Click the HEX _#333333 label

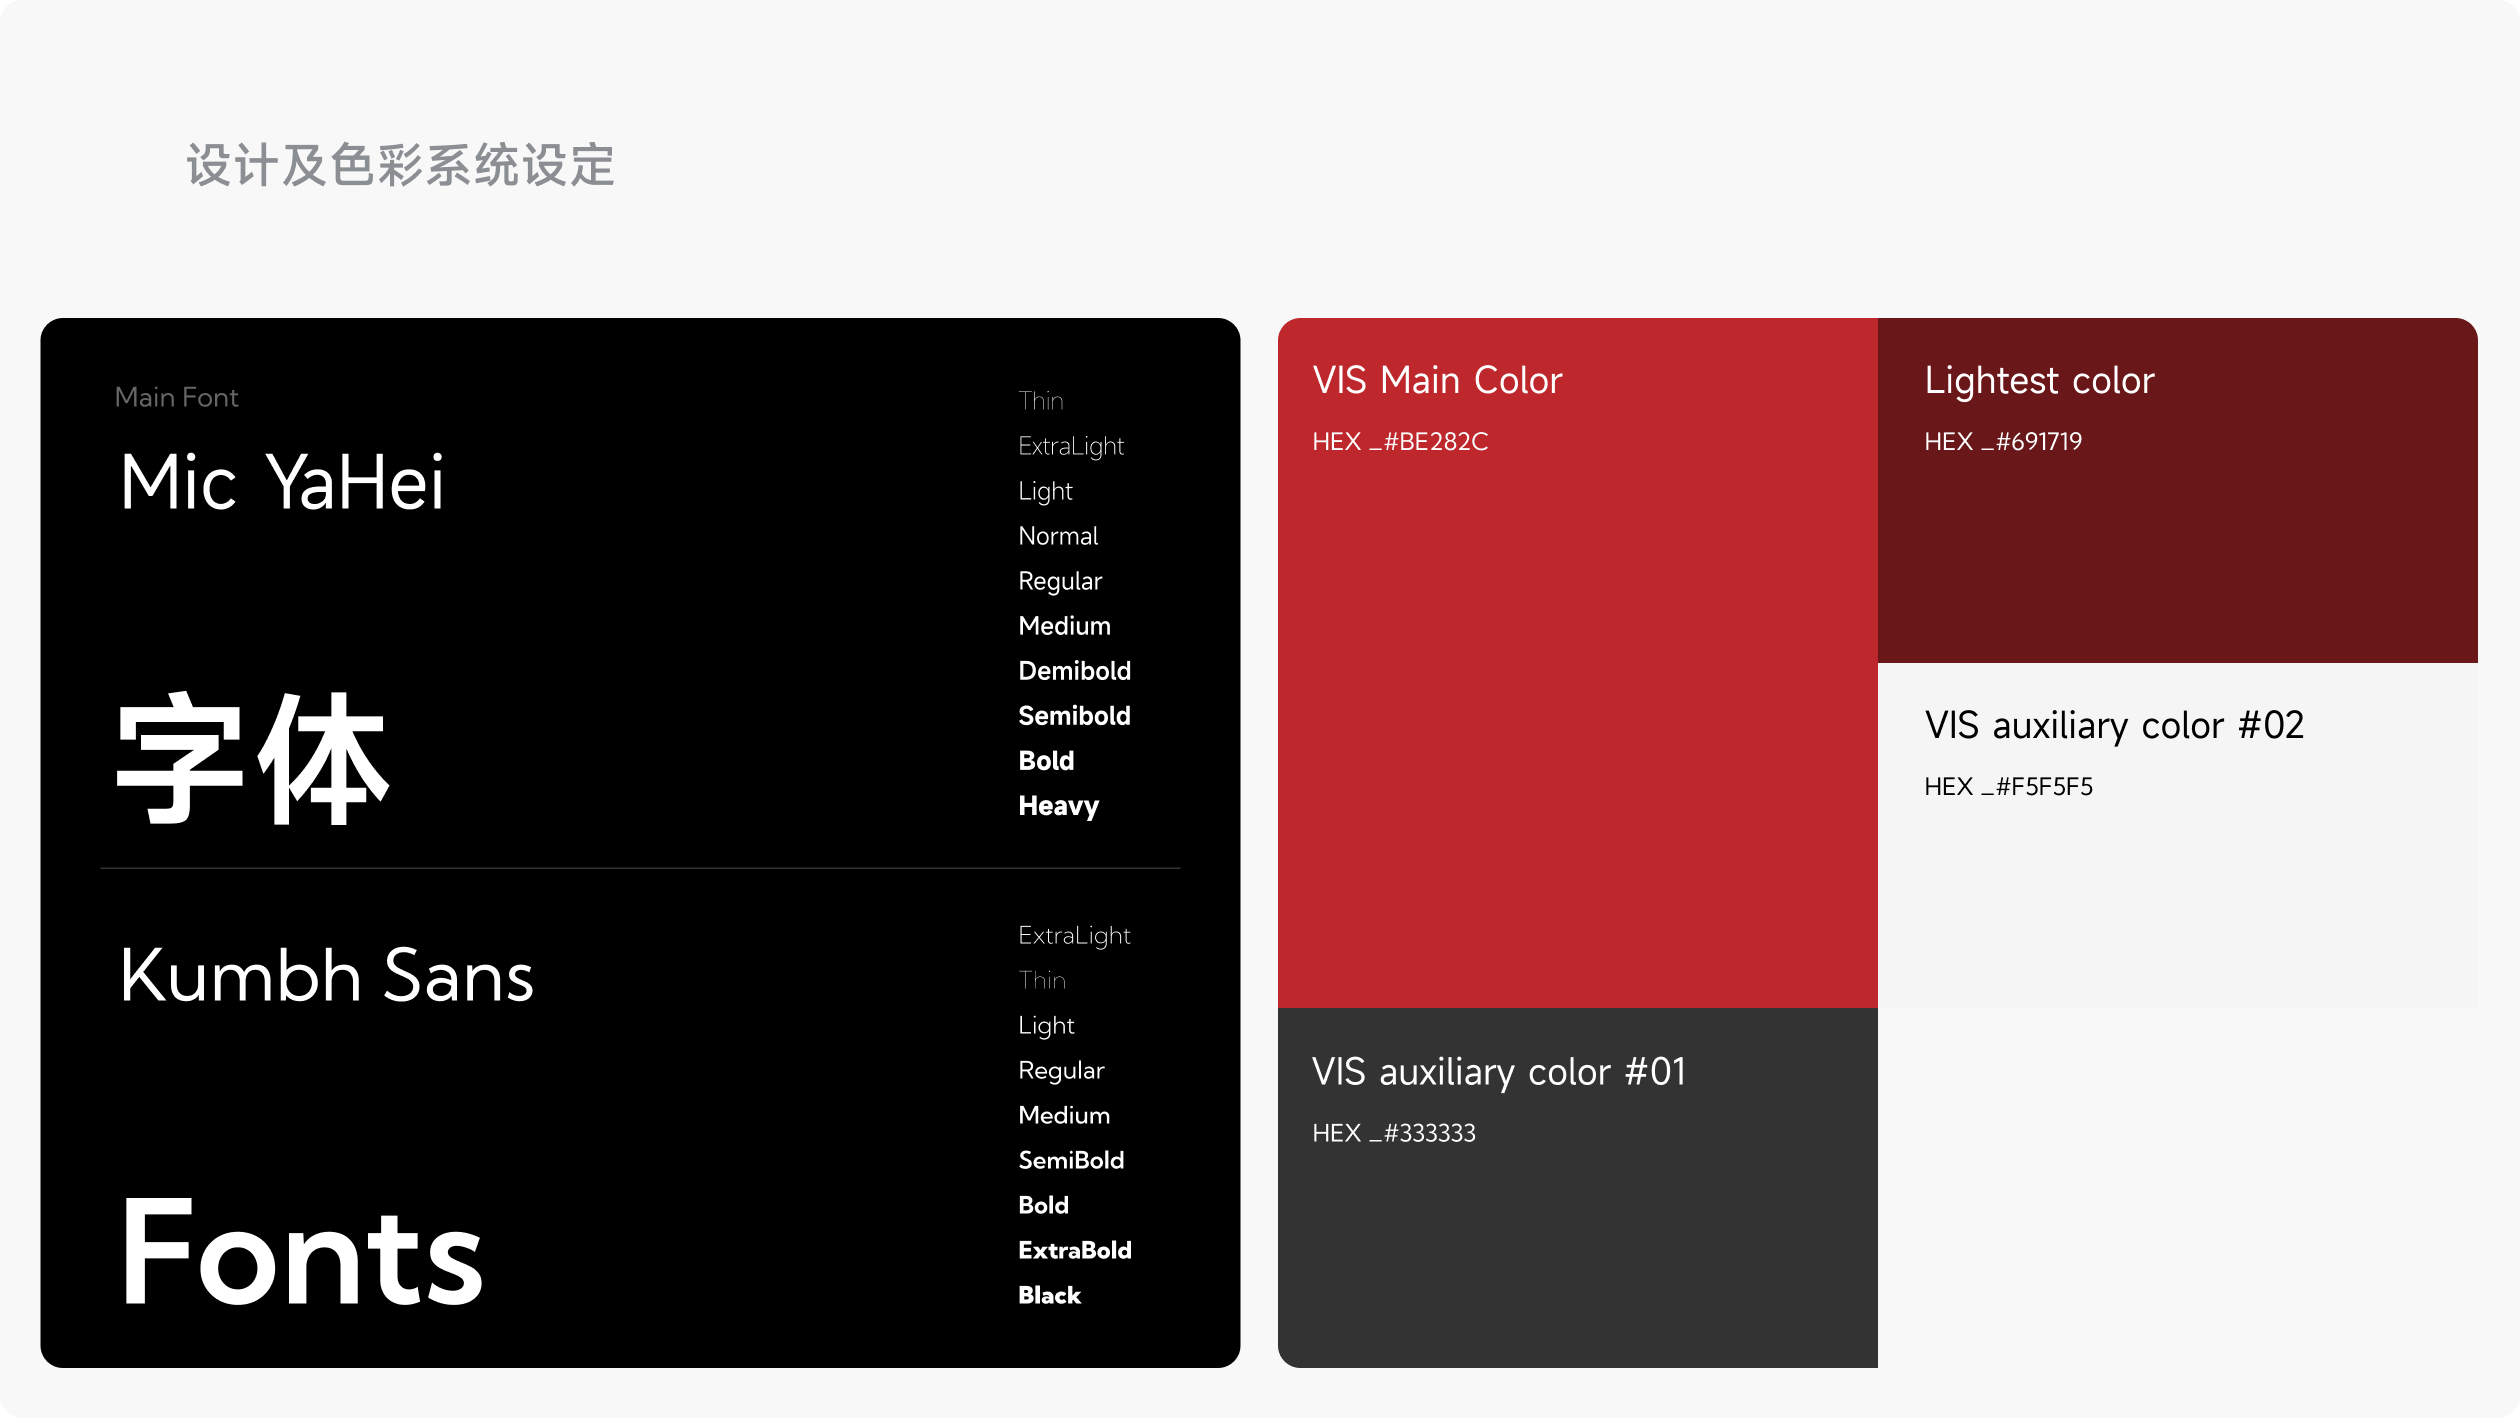[1394, 1133]
